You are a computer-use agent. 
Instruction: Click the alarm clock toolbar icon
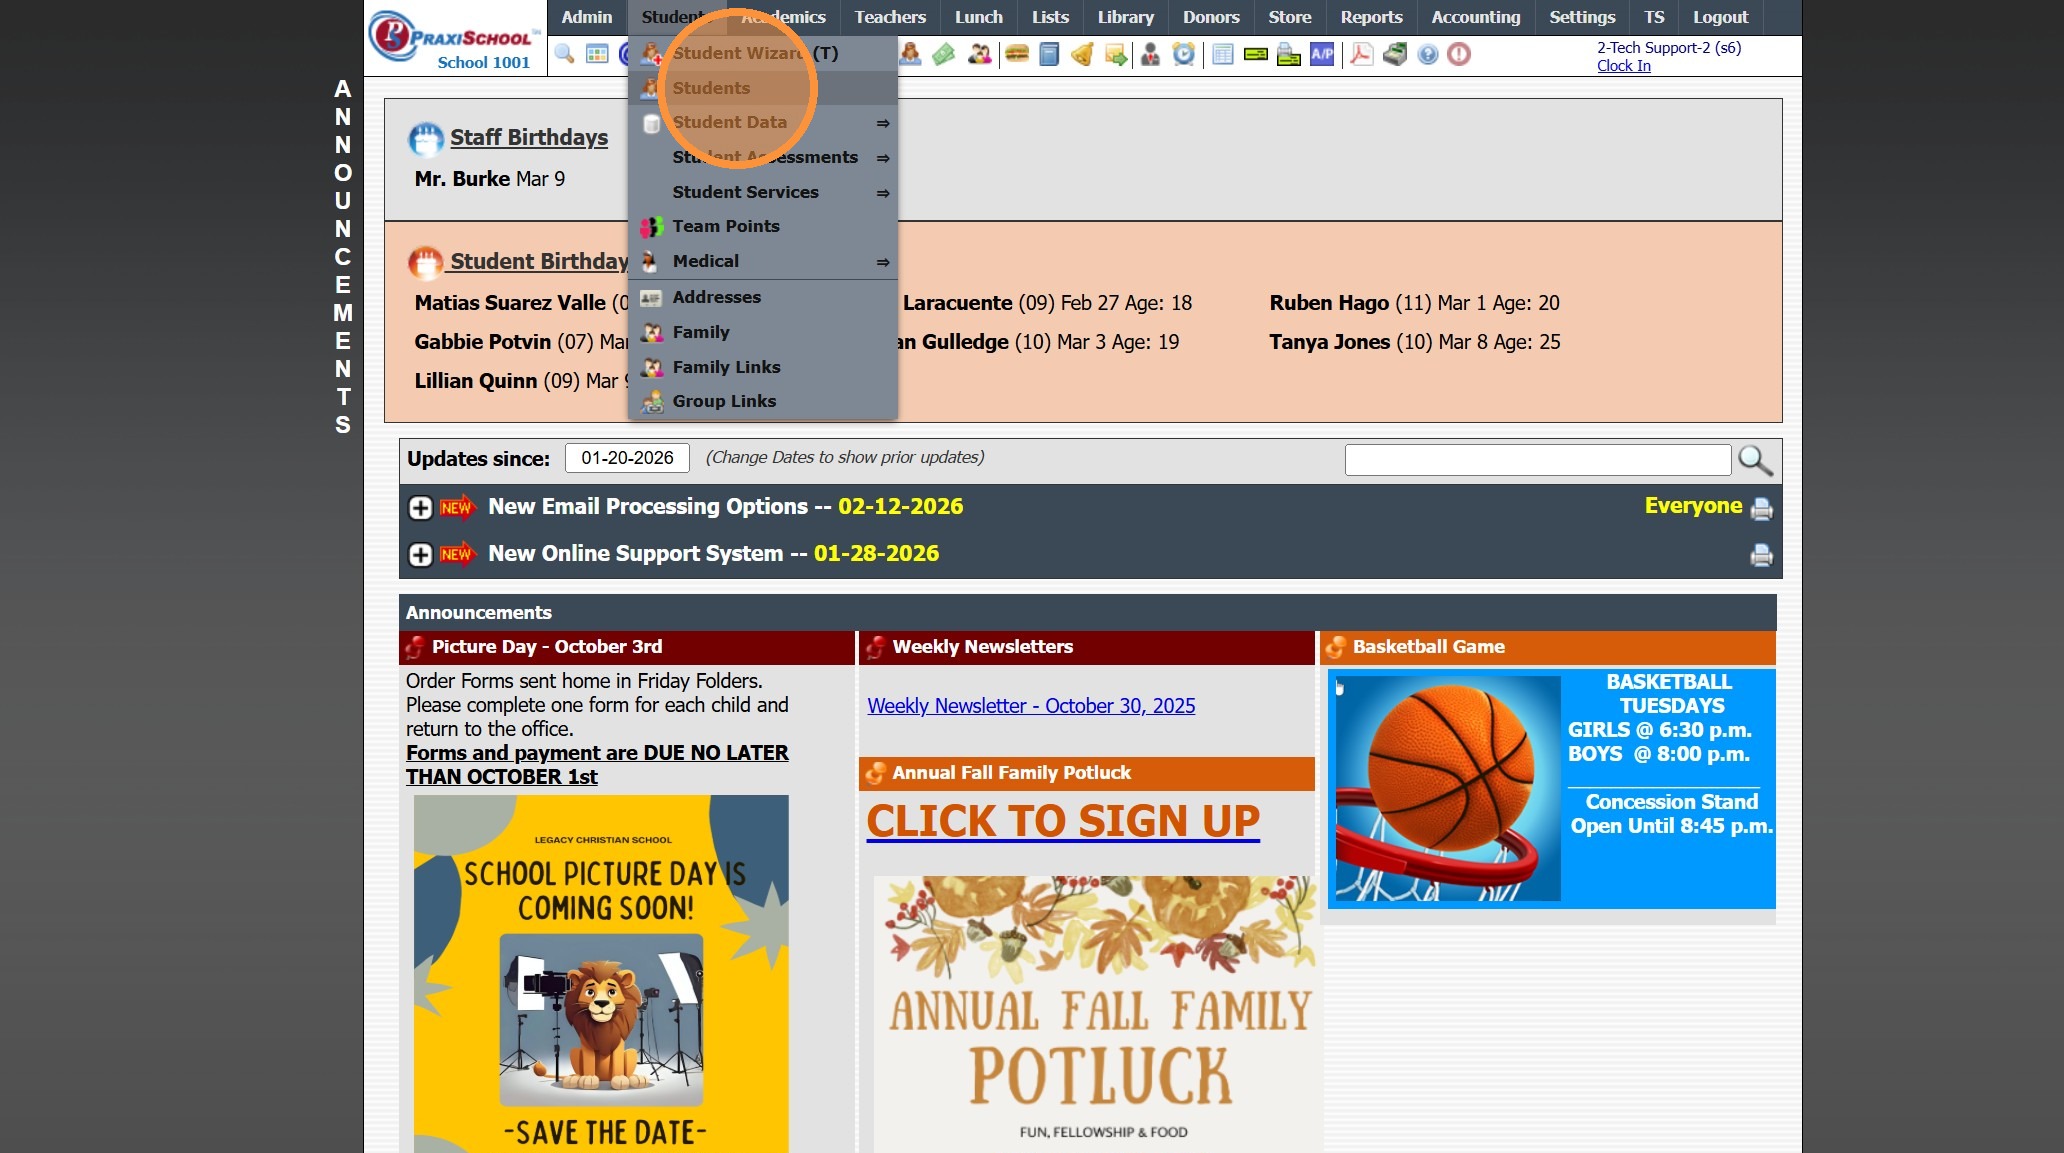1183,54
